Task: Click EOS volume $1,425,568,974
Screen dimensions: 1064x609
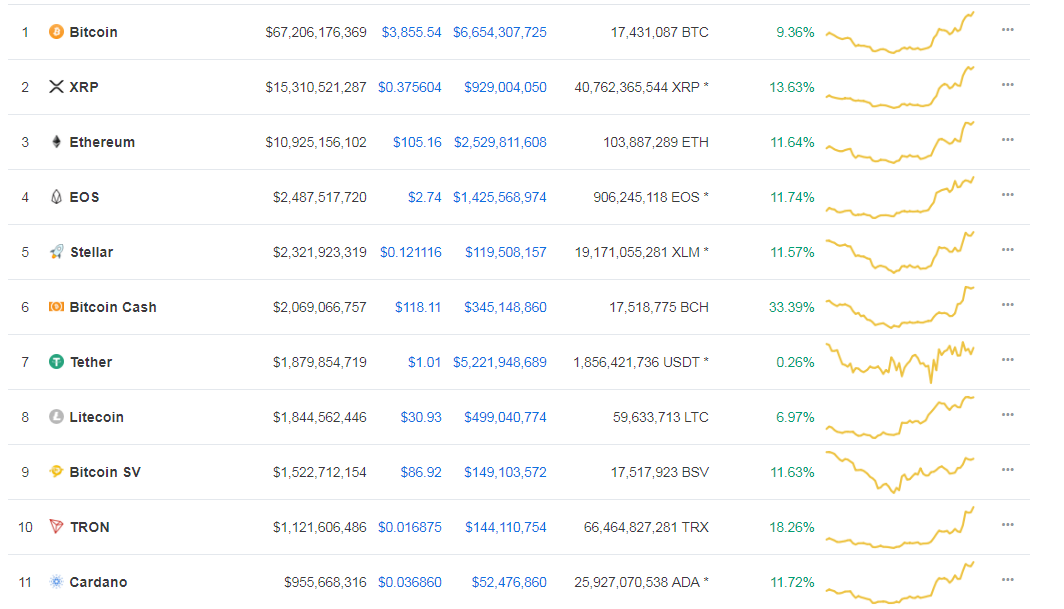Action: pyautogui.click(x=500, y=197)
